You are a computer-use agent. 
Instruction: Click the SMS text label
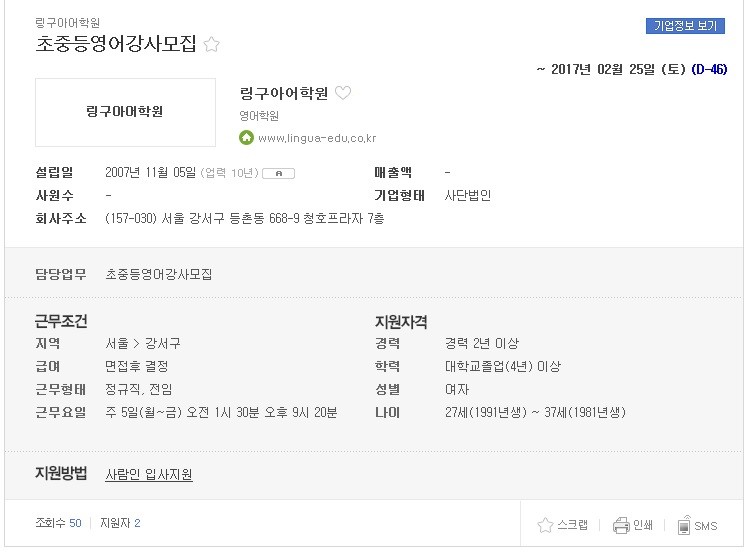point(706,526)
